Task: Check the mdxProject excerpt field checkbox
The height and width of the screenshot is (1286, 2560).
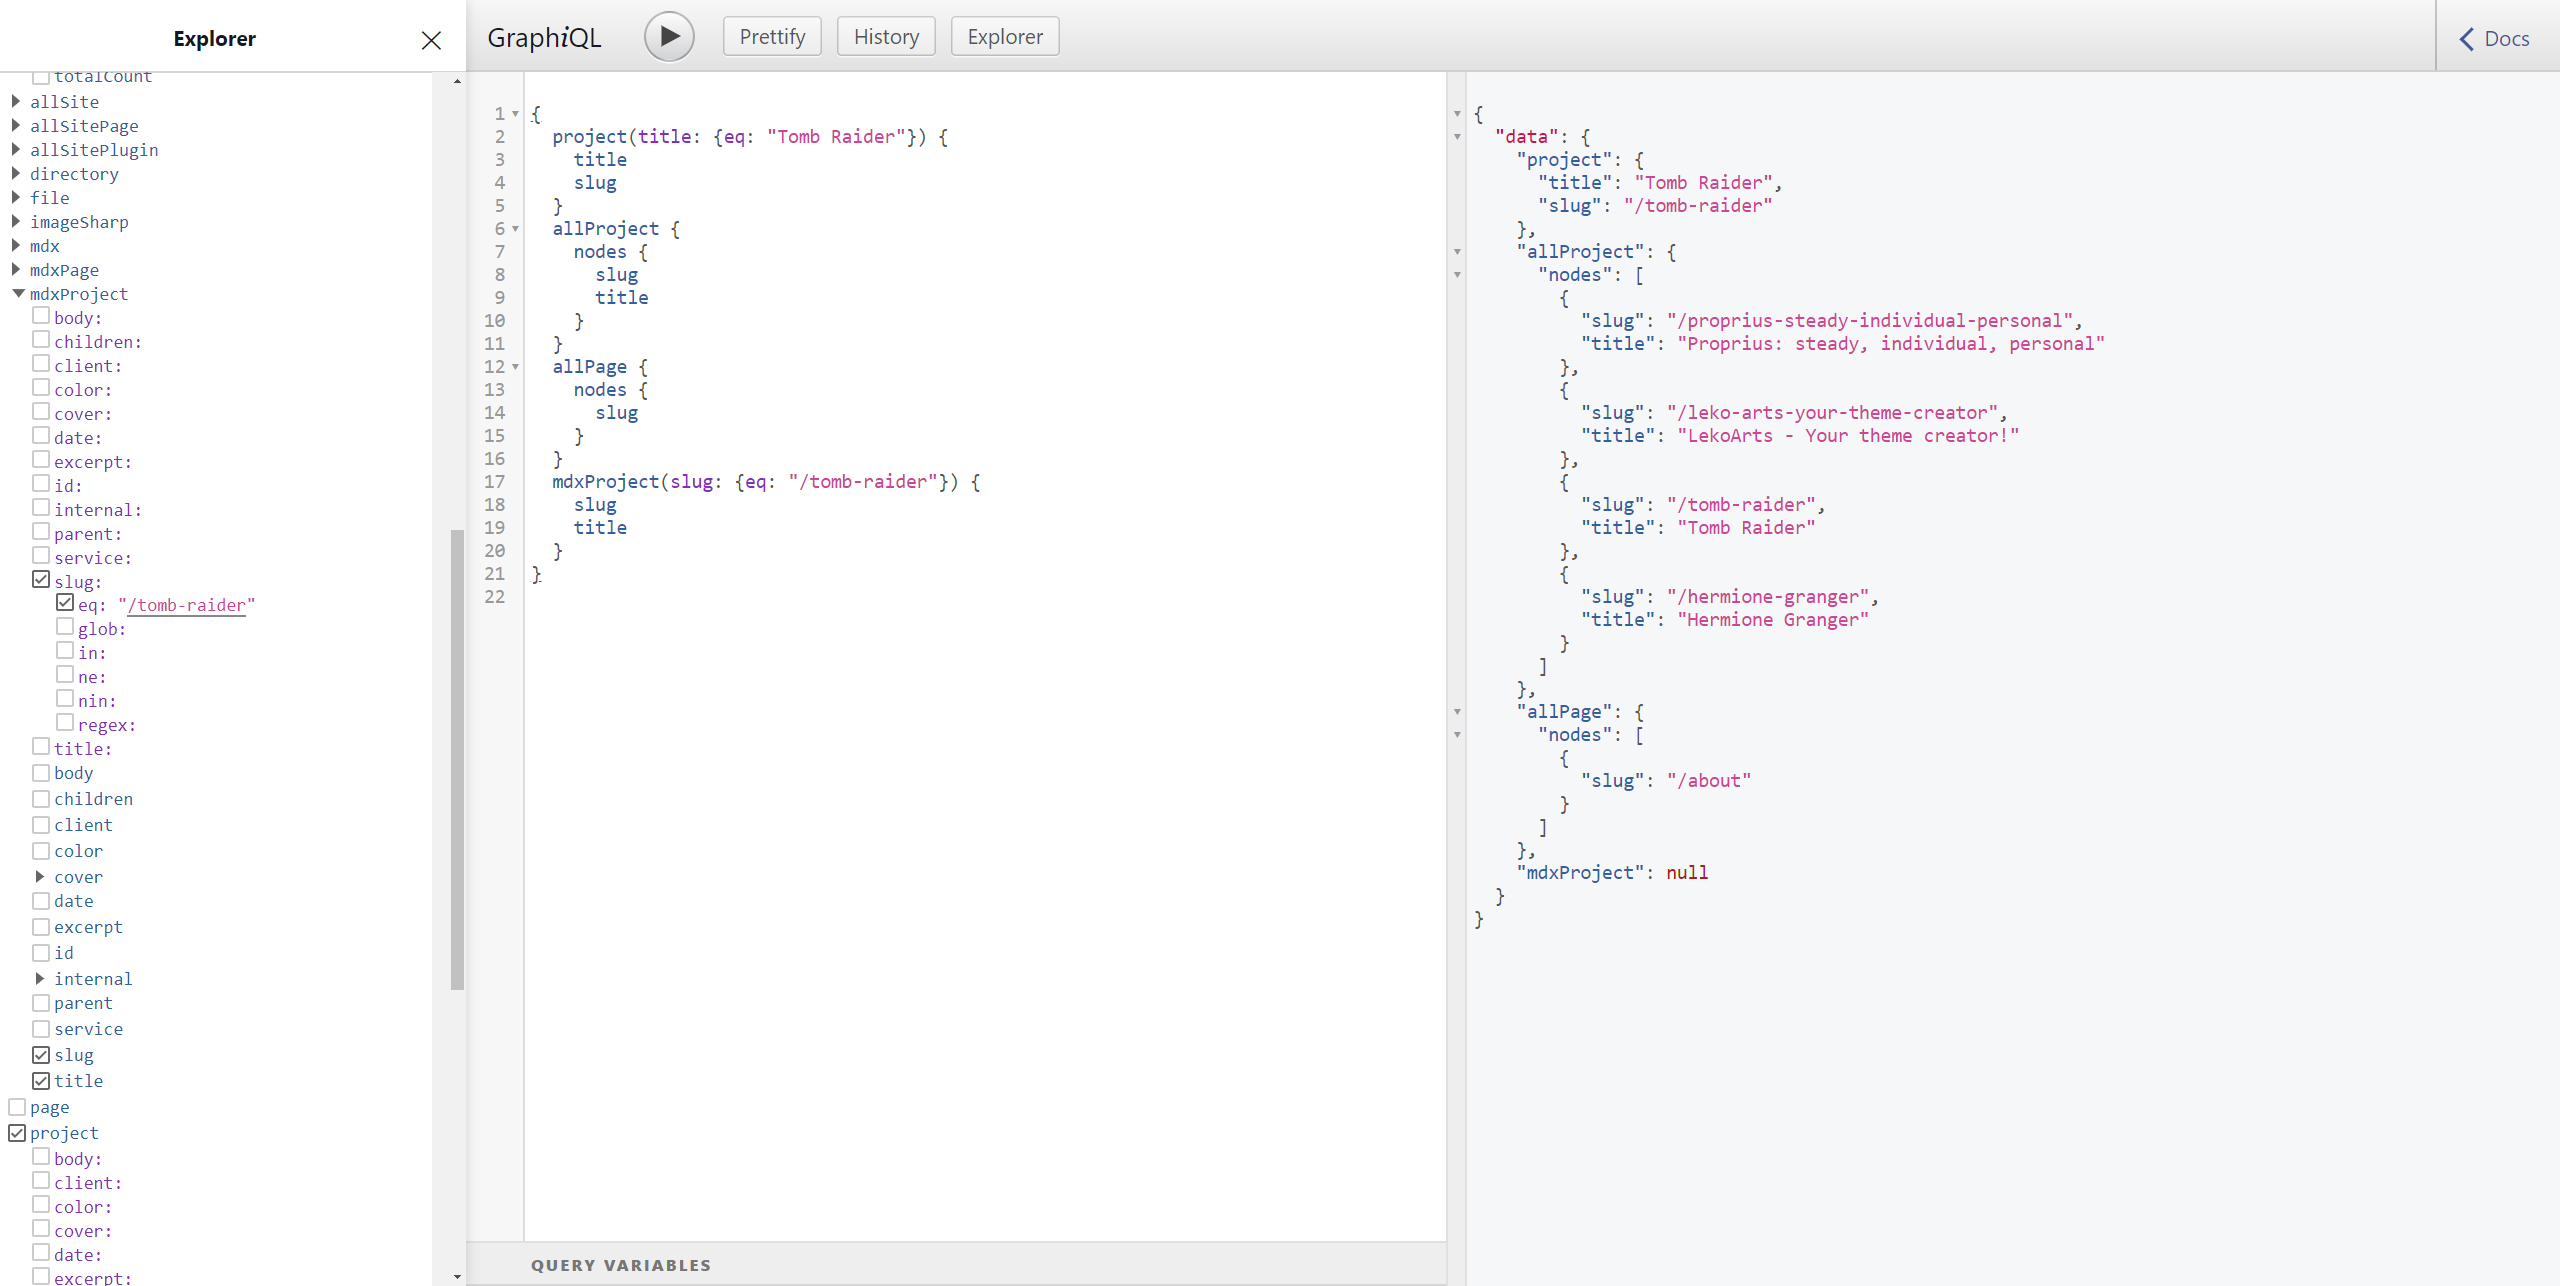Action: pyautogui.click(x=41, y=927)
